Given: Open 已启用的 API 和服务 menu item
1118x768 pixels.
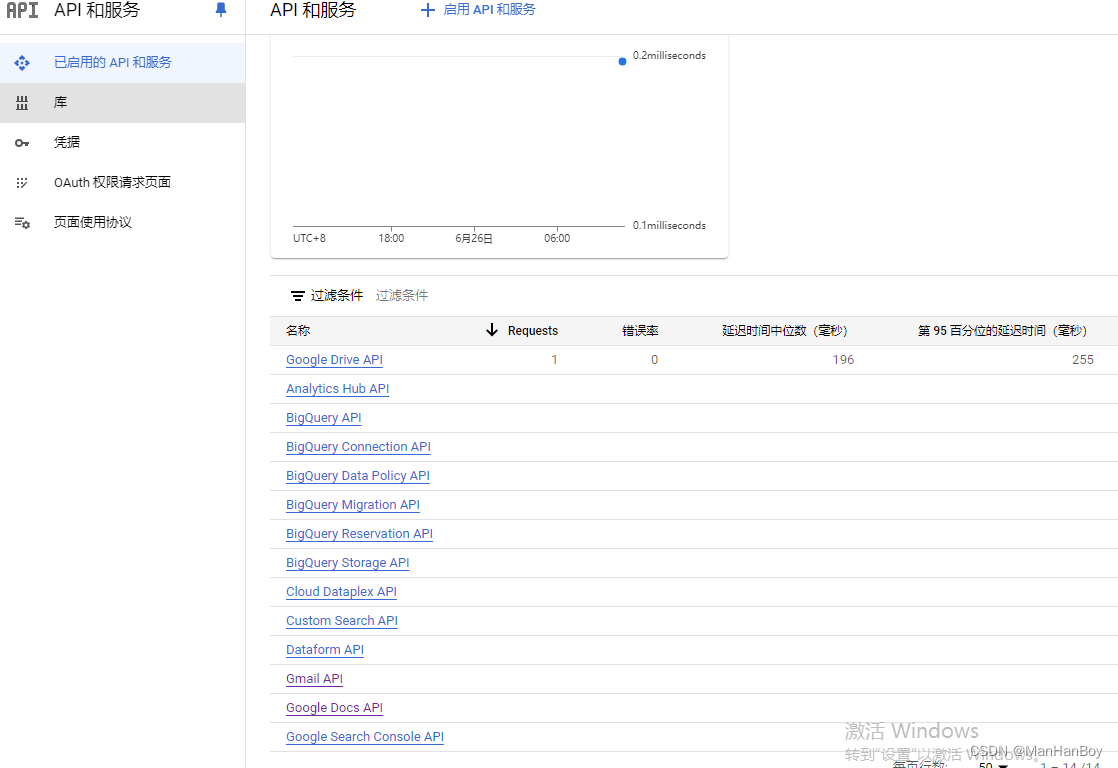Looking at the screenshot, I should click(123, 63).
